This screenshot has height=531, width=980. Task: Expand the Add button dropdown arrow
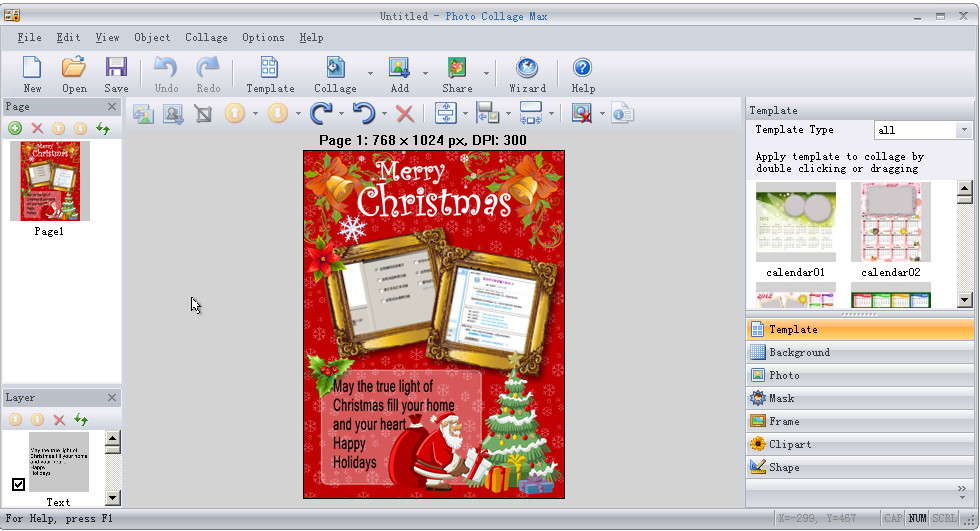pos(425,74)
